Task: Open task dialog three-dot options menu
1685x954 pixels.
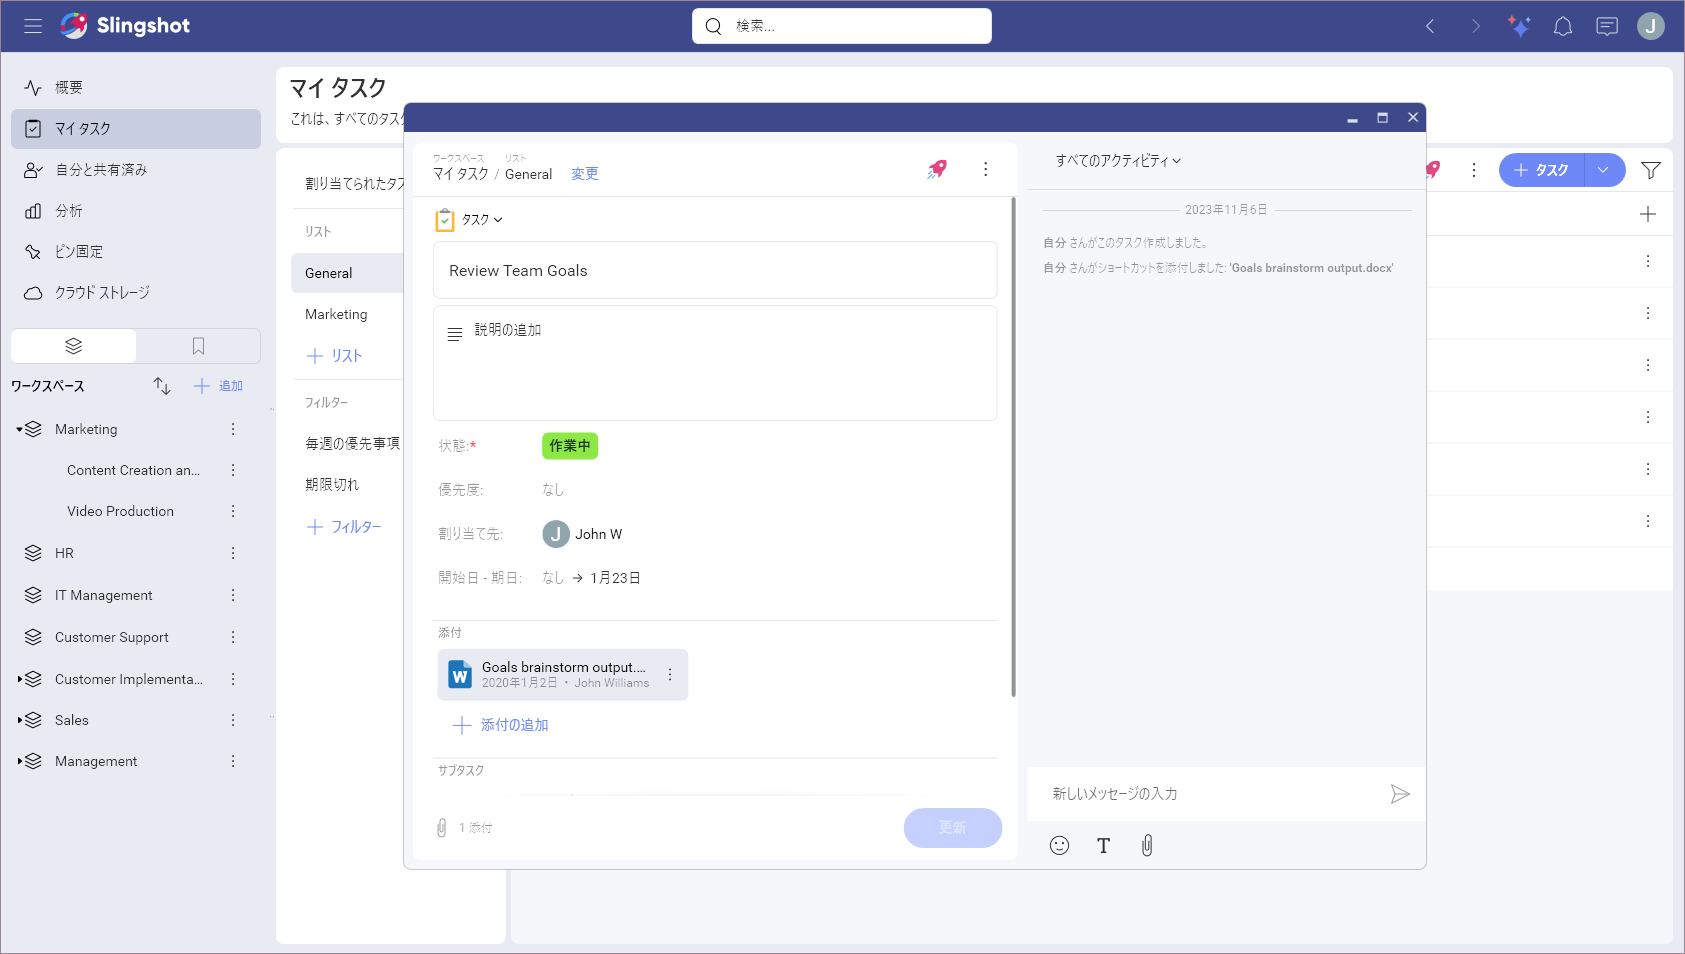Action: 986,169
